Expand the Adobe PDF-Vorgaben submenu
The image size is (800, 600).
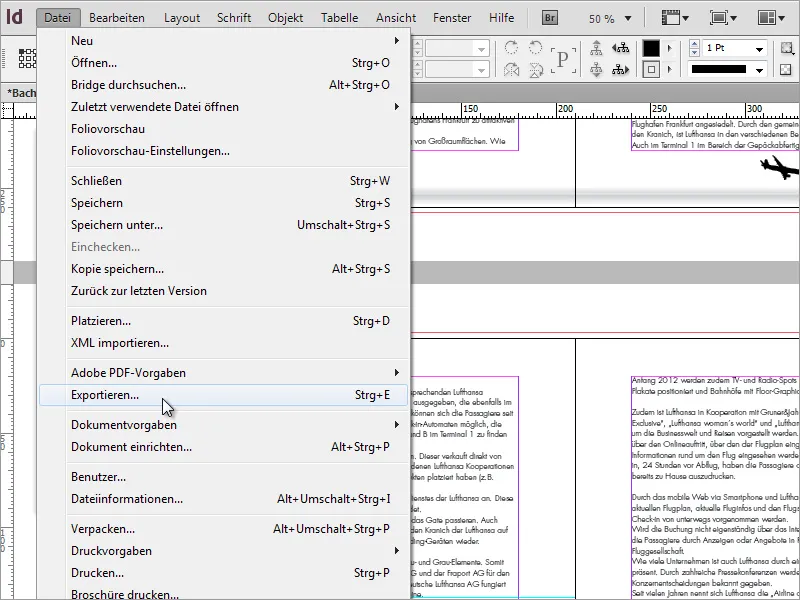coord(130,372)
